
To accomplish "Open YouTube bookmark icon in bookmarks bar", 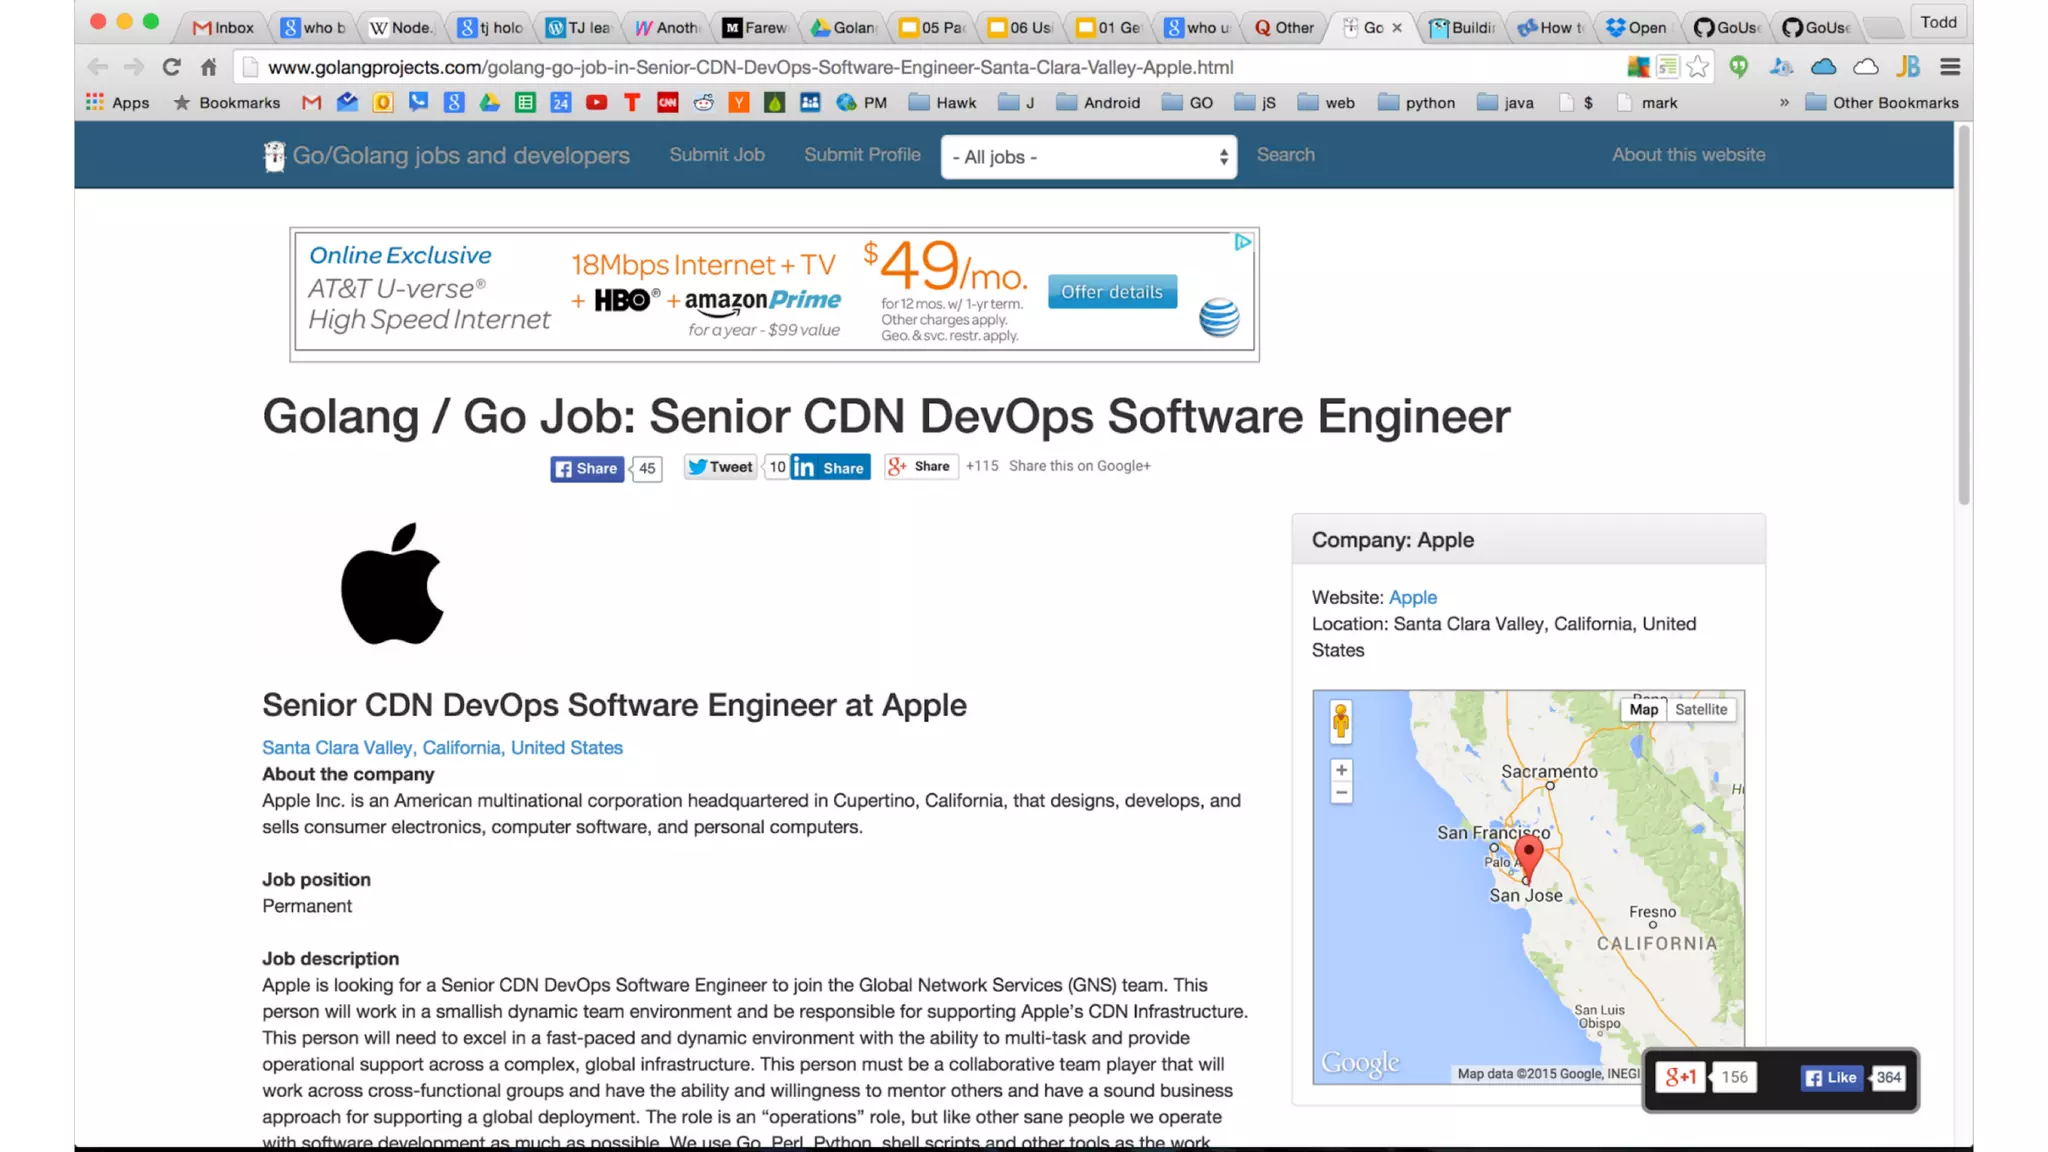I will click(596, 103).
